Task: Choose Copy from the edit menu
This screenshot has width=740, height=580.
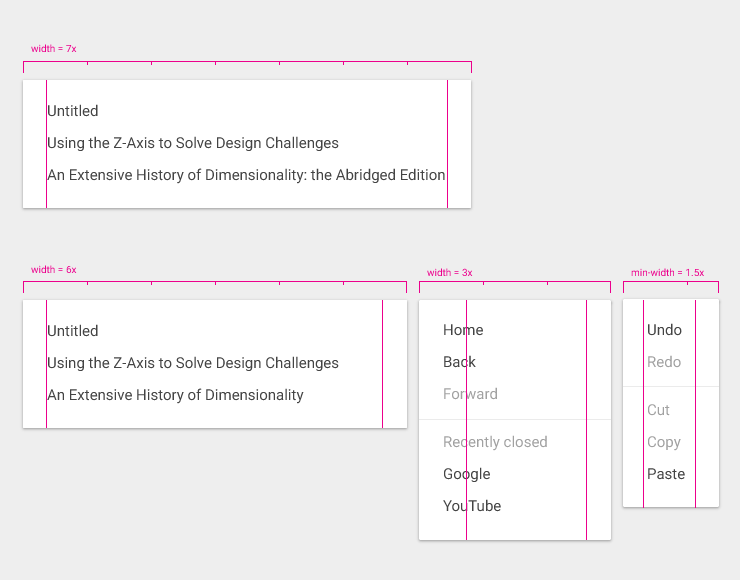Action: click(664, 442)
